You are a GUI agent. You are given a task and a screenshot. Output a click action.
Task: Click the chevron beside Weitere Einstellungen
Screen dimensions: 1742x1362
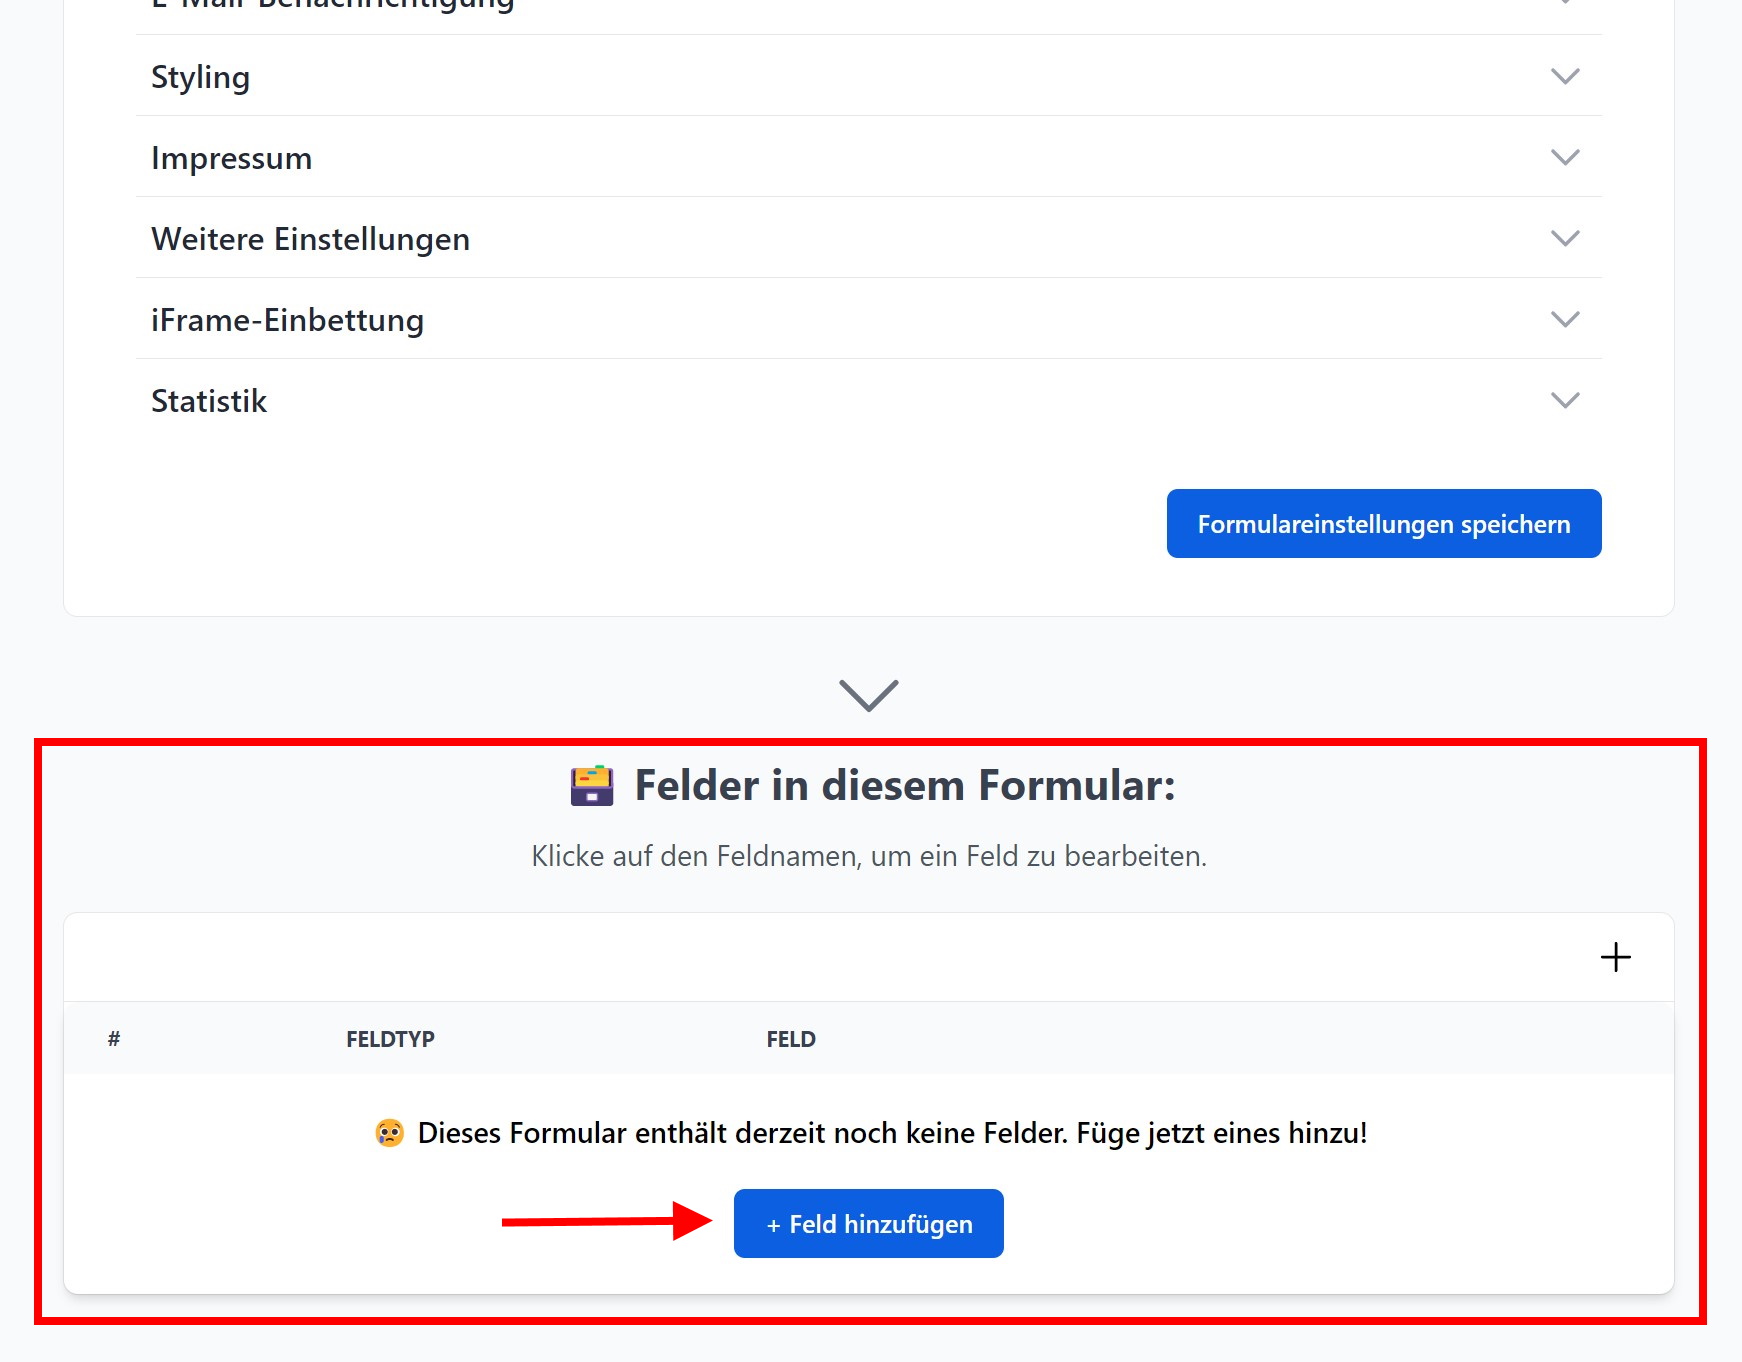pyautogui.click(x=1564, y=239)
